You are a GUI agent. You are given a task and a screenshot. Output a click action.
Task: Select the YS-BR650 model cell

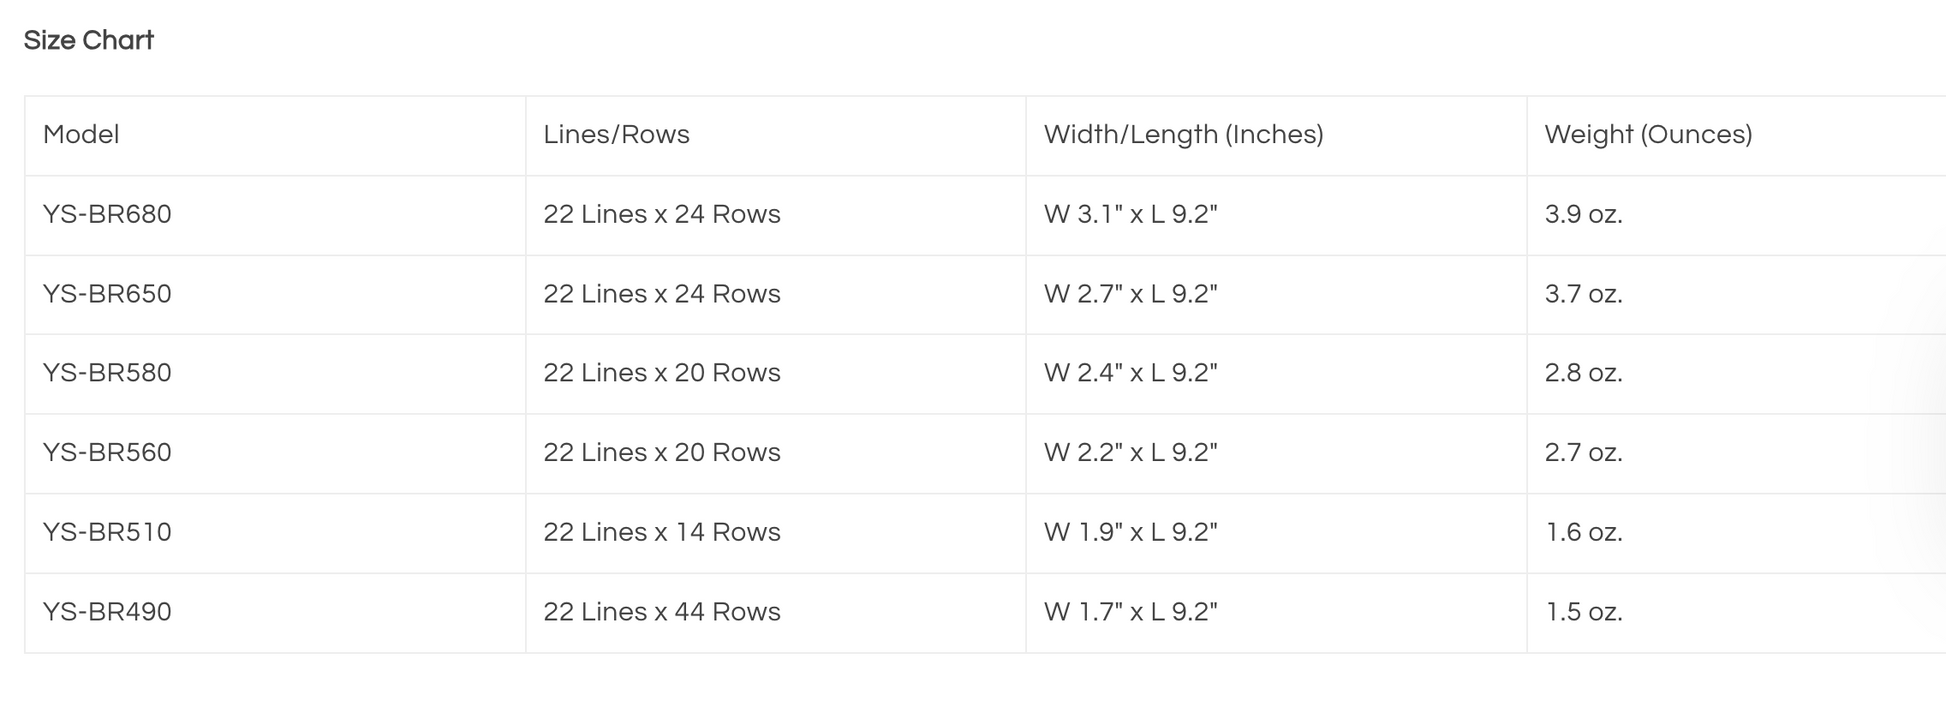coord(107,294)
